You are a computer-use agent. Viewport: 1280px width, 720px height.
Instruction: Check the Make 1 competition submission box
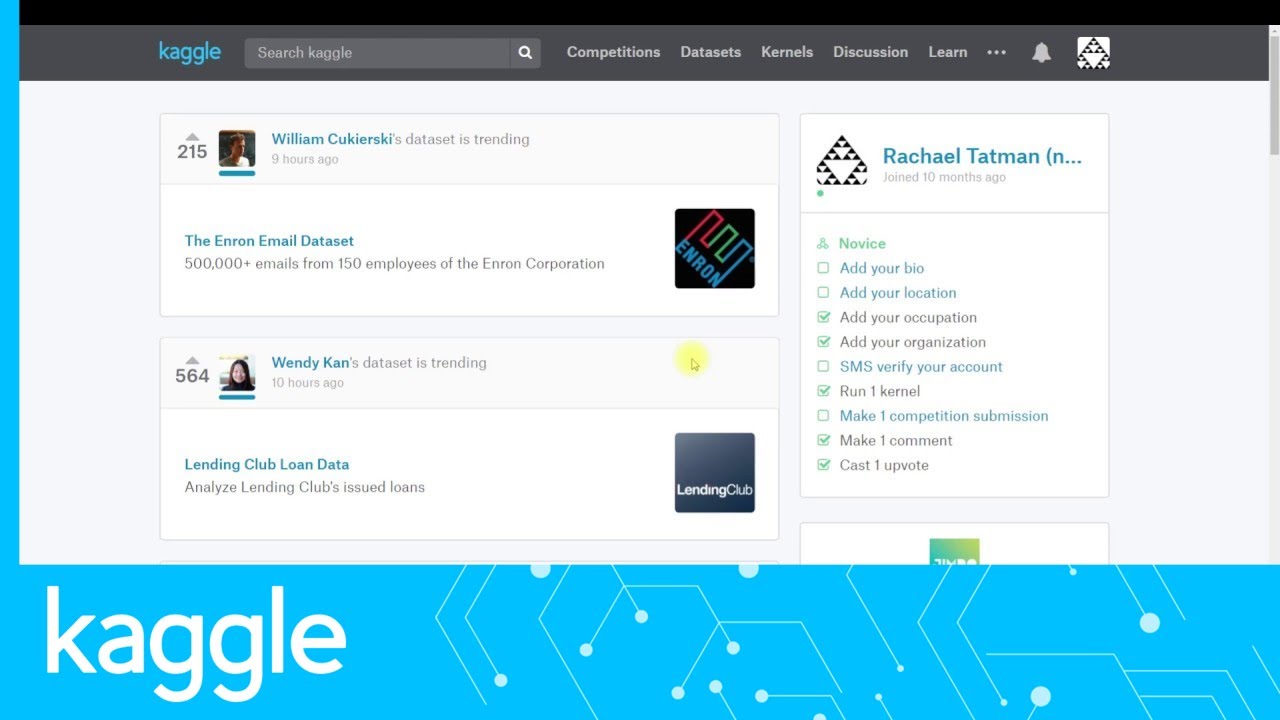tap(823, 416)
